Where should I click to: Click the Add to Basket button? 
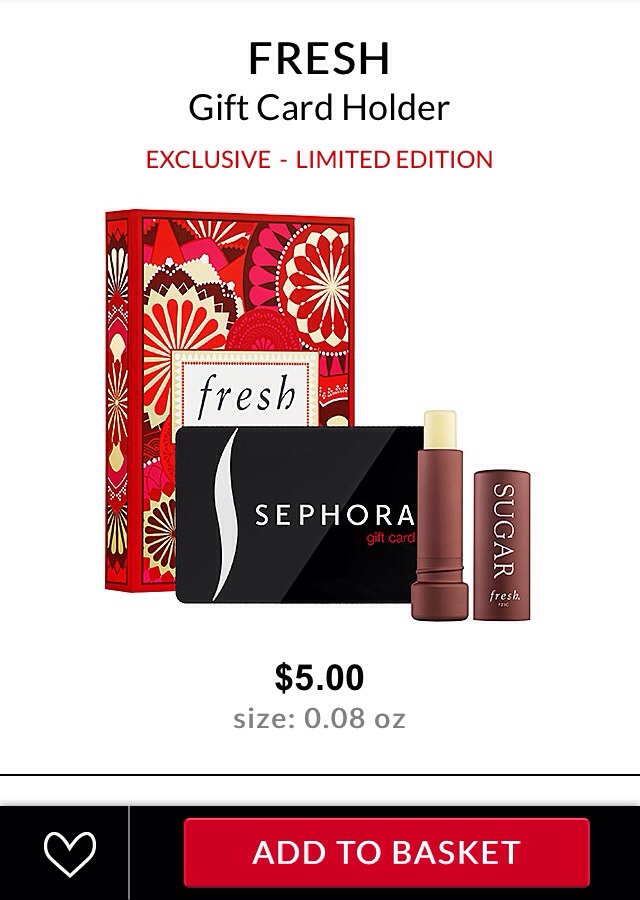(386, 852)
